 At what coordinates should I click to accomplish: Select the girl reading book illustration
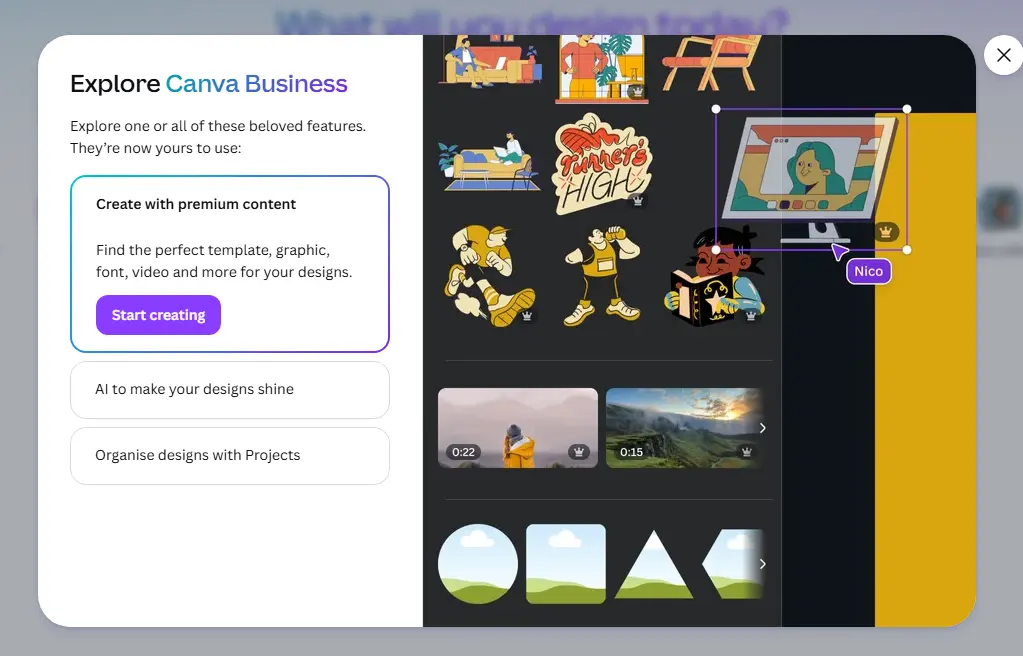[714, 276]
